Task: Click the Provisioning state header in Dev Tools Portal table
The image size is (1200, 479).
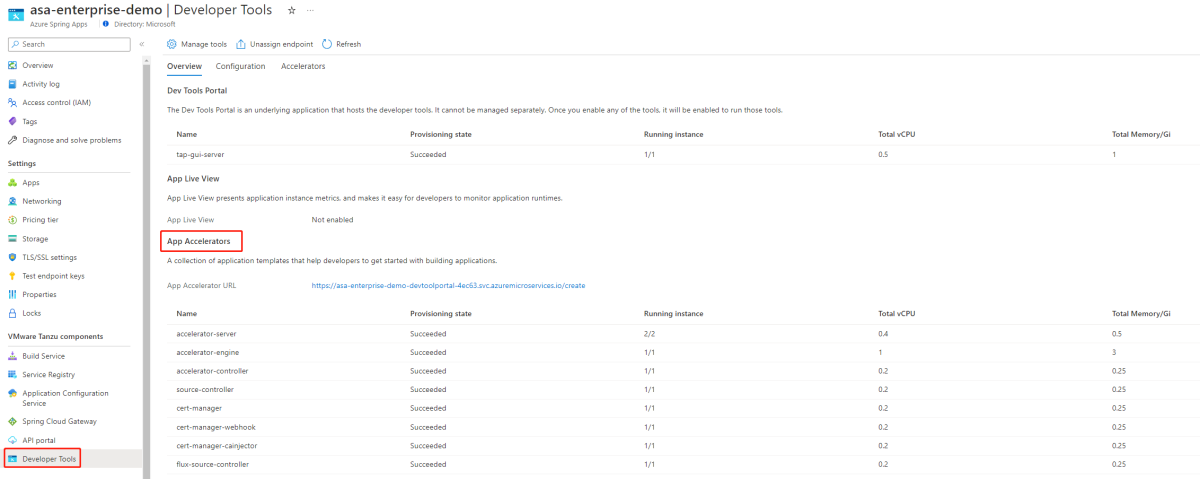Action: (440, 134)
